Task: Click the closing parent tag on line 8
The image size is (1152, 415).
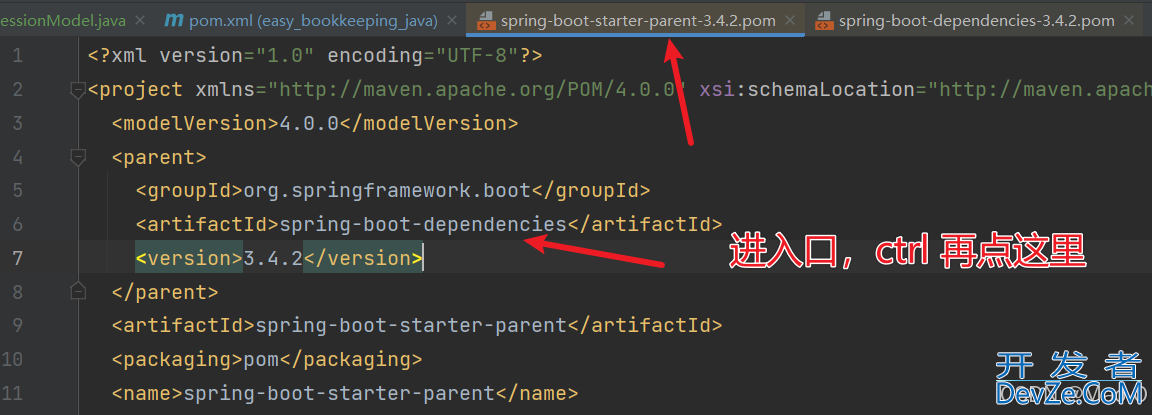Action: click(x=165, y=292)
